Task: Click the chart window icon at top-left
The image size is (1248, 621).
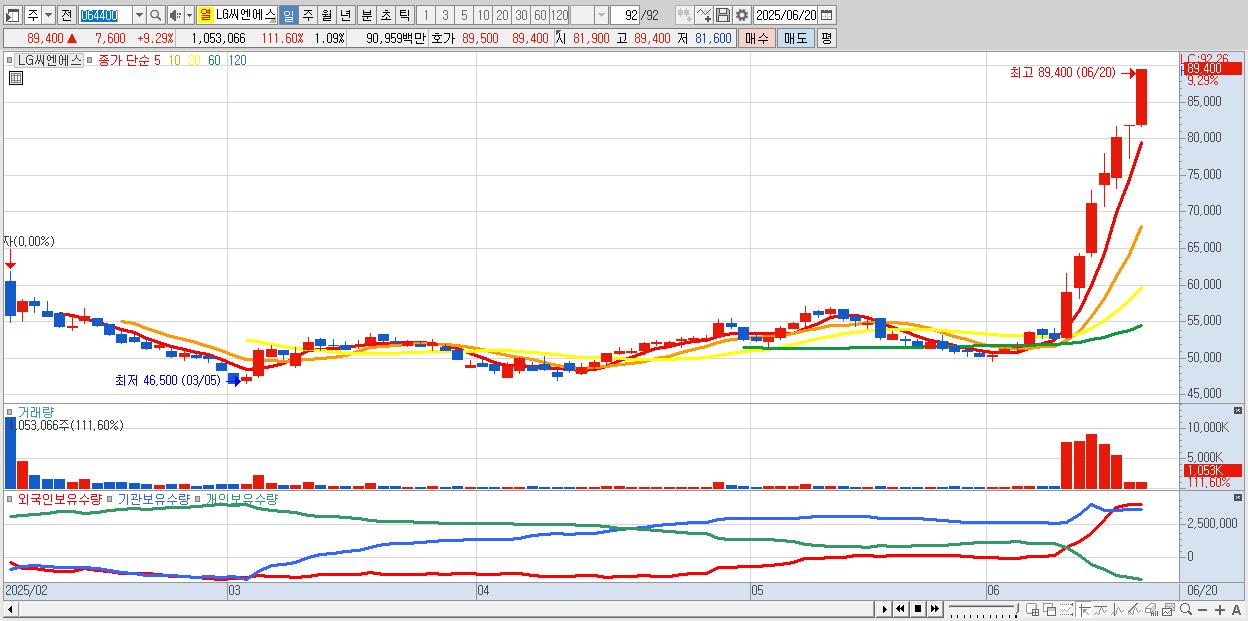Action: click(12, 15)
